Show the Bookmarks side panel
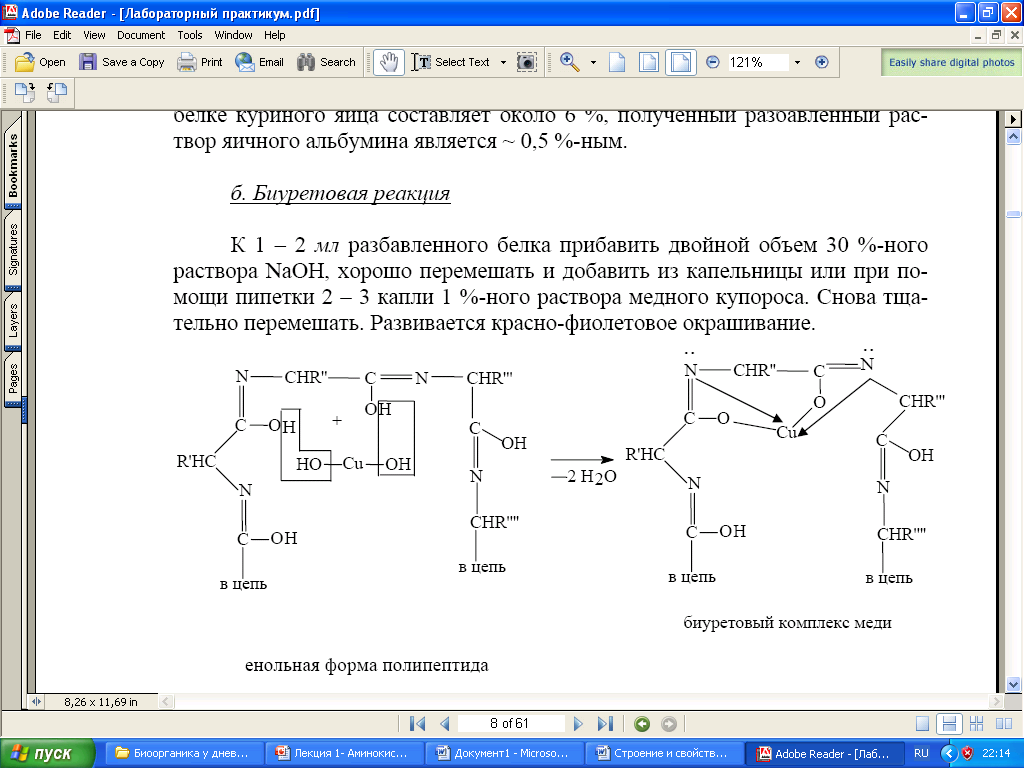This screenshot has width=1024, height=768. pyautogui.click(x=13, y=166)
